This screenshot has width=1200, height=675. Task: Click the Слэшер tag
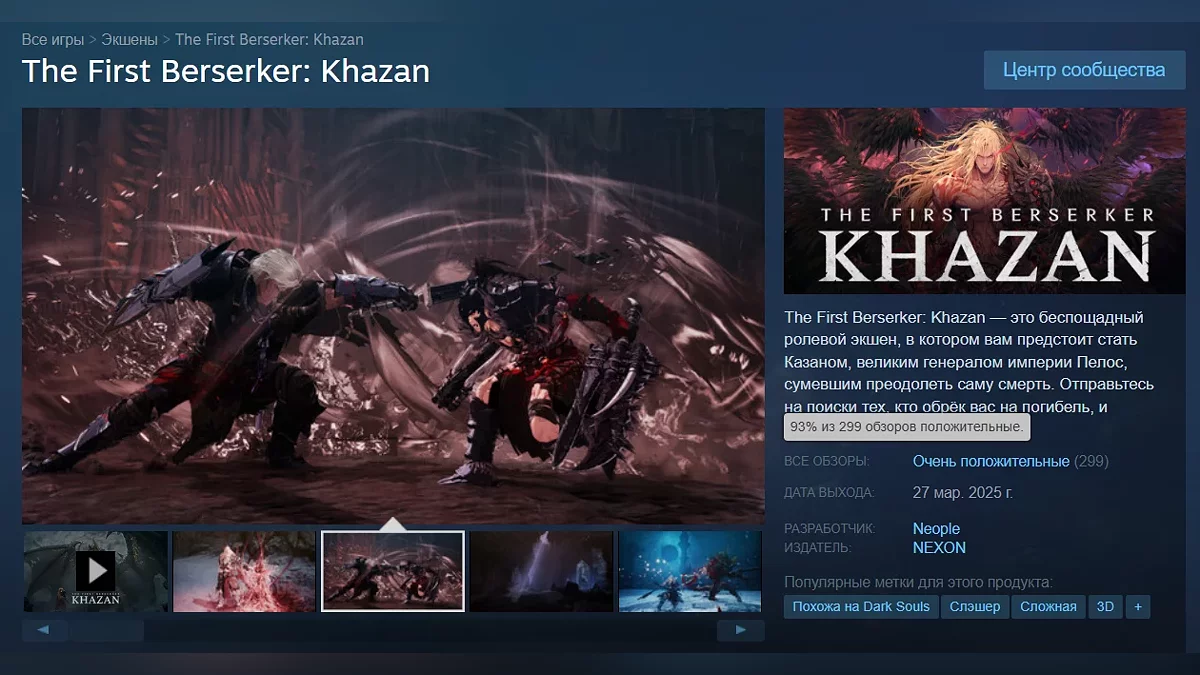pyautogui.click(x=975, y=607)
